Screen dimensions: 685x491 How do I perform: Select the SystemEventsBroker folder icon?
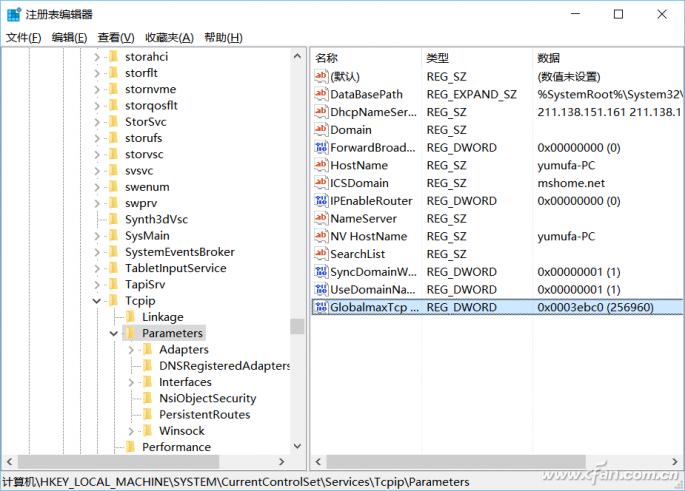tap(114, 252)
